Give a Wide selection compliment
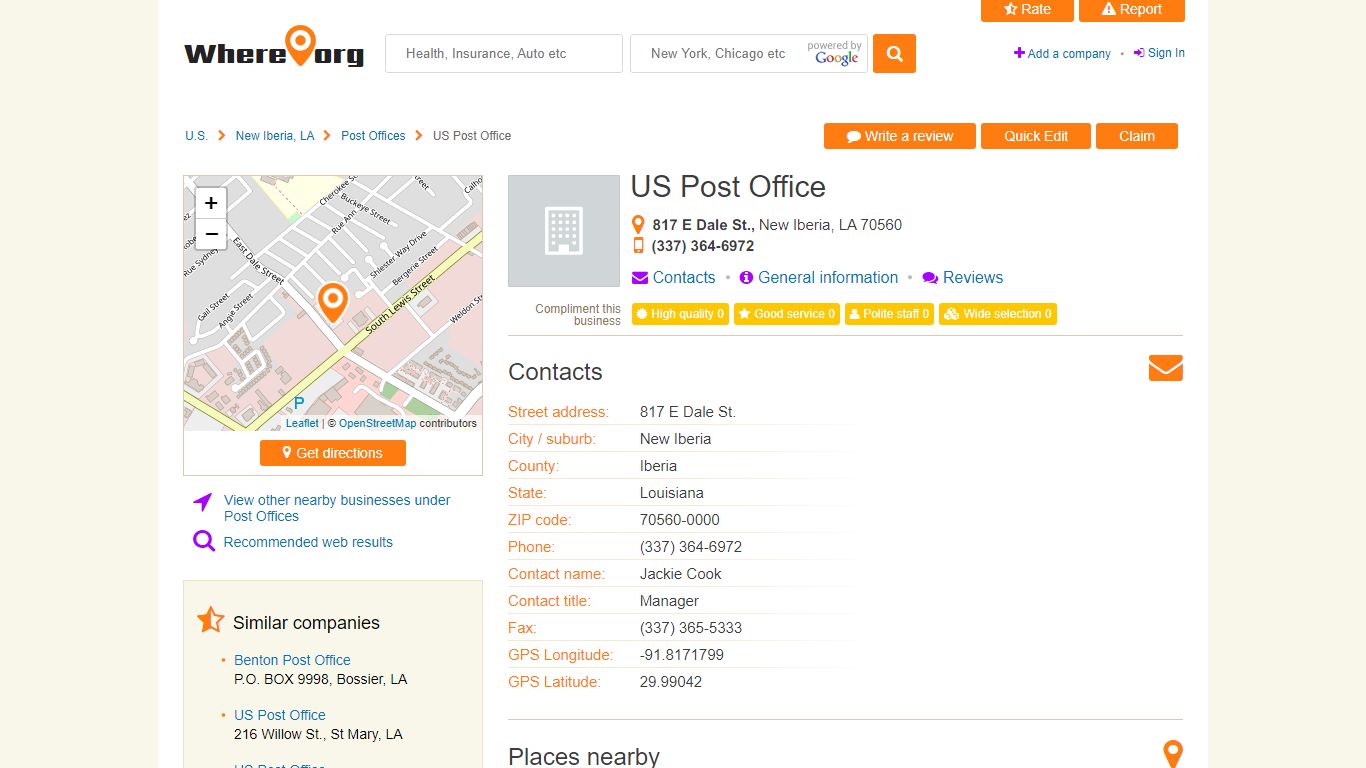 [998, 314]
